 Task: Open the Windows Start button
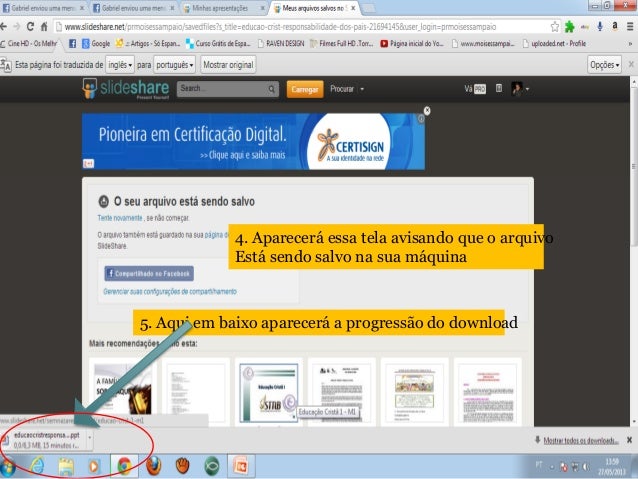coord(7,467)
